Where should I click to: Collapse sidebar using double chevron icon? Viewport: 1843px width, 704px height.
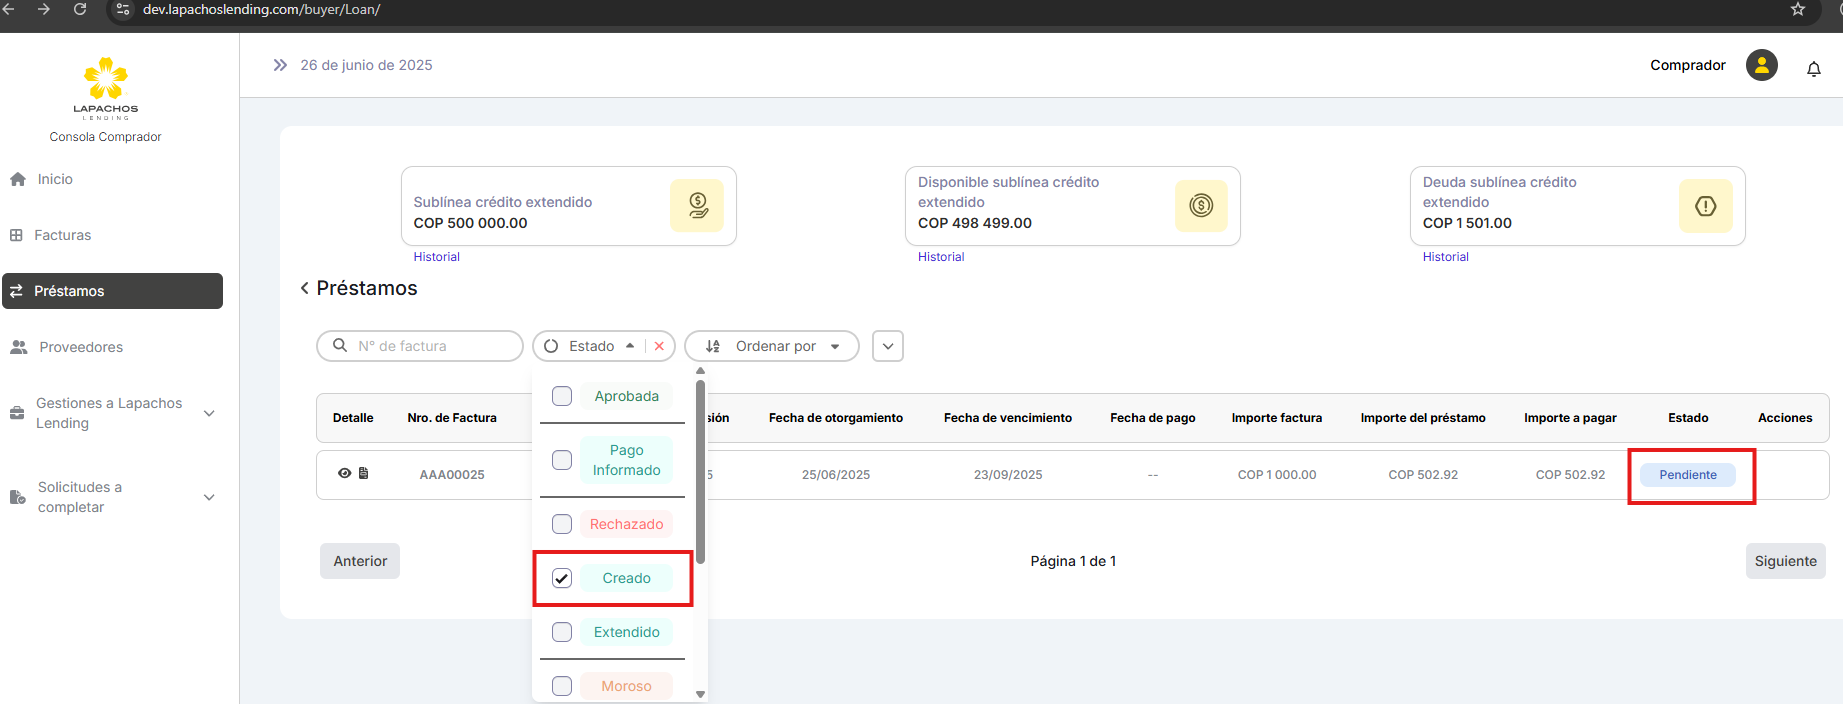pos(280,65)
